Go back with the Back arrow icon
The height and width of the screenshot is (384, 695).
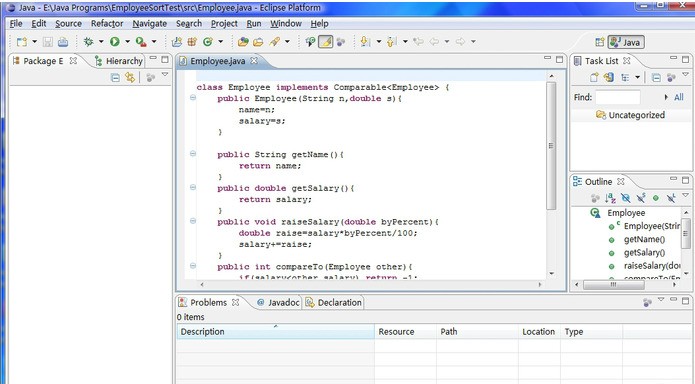click(x=434, y=42)
